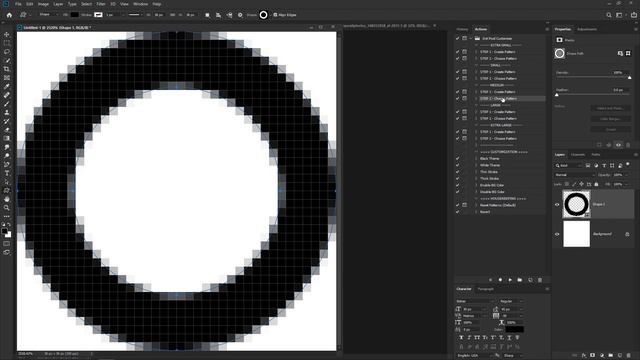640x360 pixels.
Task: Open path alignment options
Action: click(x=218, y=15)
